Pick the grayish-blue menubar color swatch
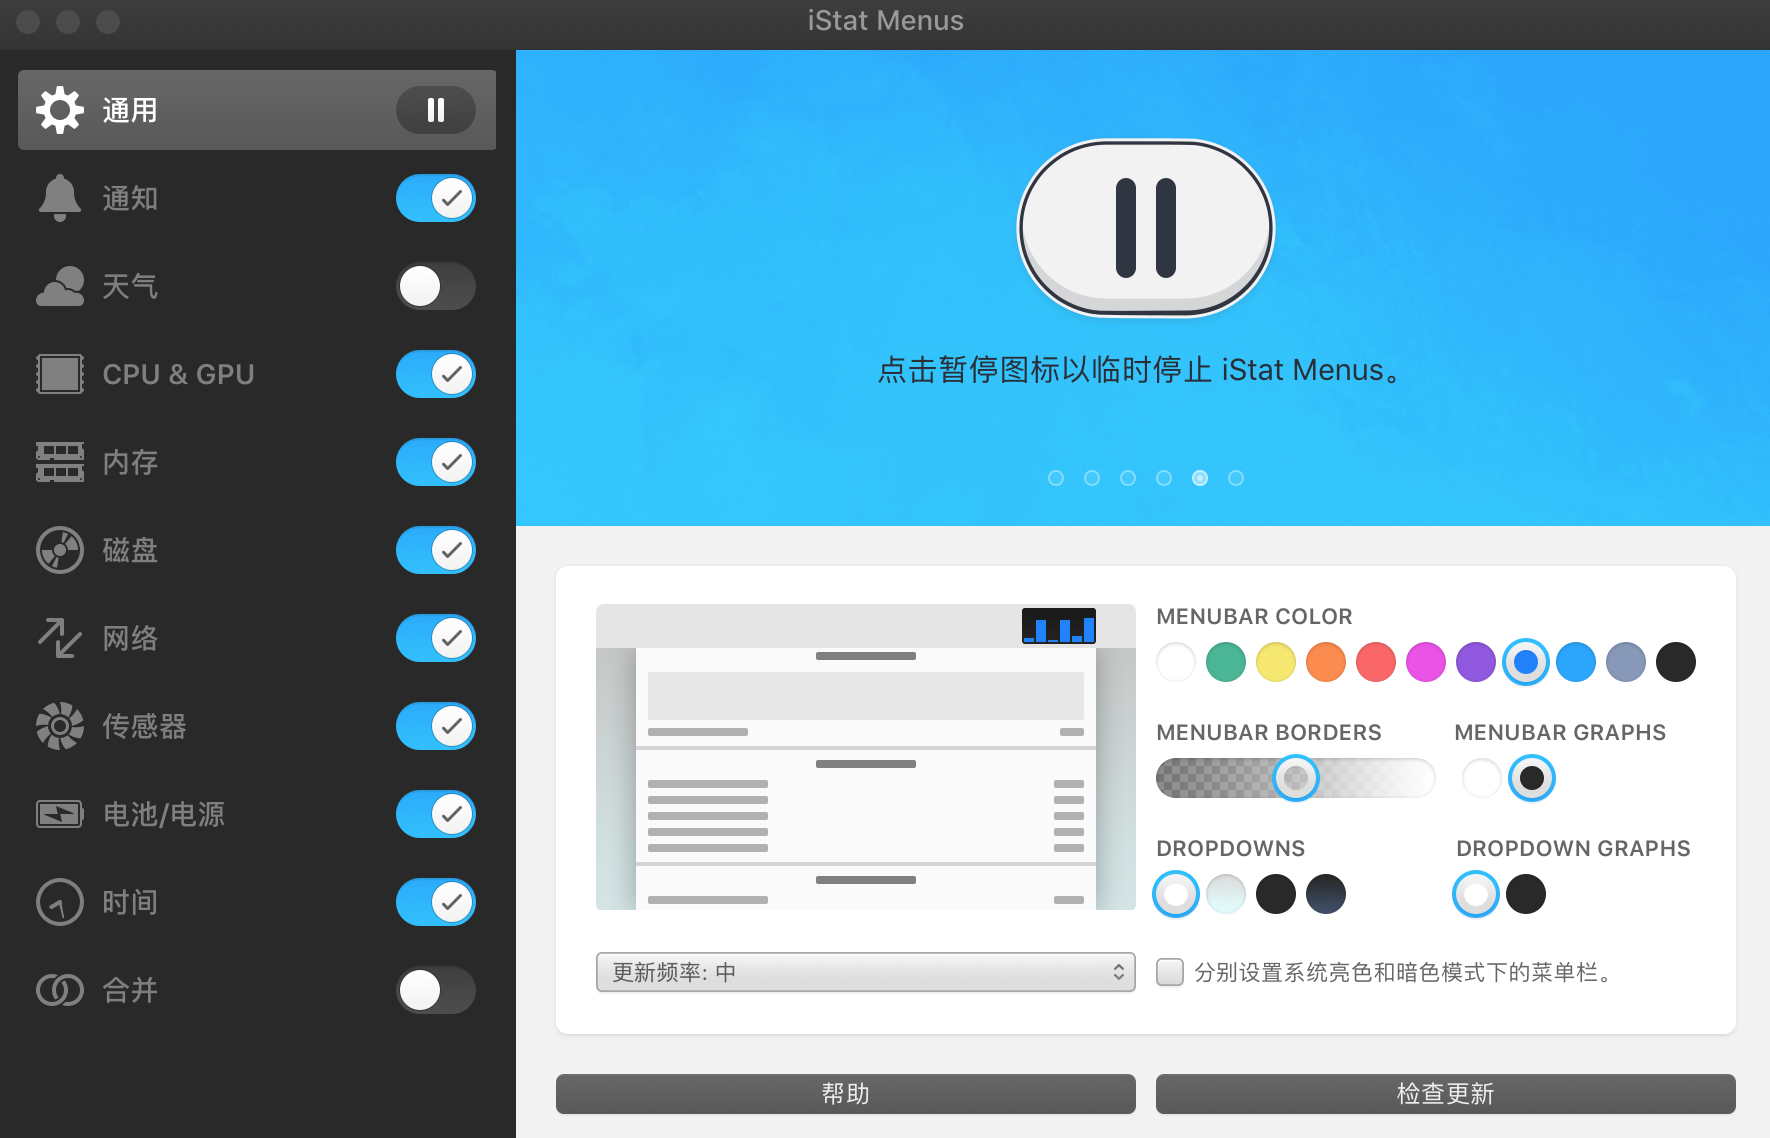Viewport: 1770px width, 1138px height. click(x=1626, y=662)
